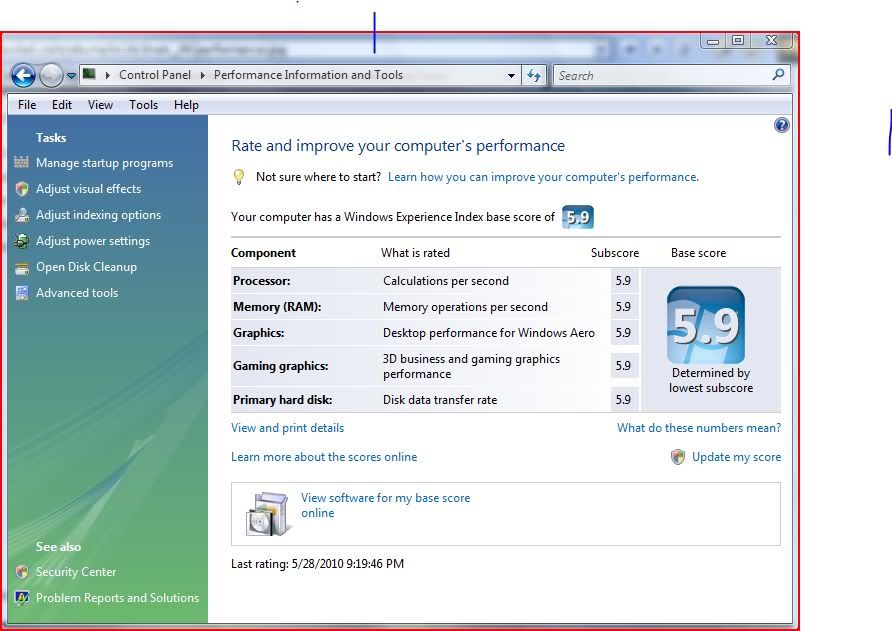The height and width of the screenshot is (631, 892).
Task: Click the large 5.9 base score tile
Action: [x=705, y=325]
